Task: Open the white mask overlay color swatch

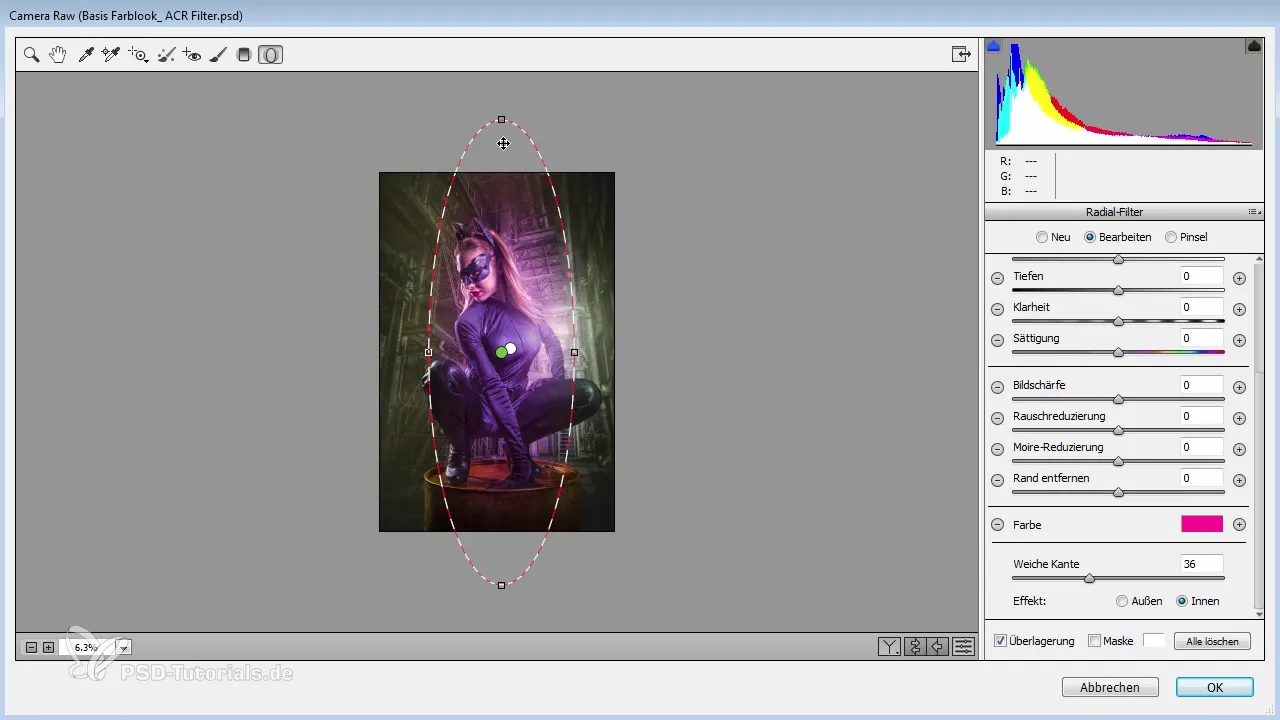Action: tap(1154, 641)
